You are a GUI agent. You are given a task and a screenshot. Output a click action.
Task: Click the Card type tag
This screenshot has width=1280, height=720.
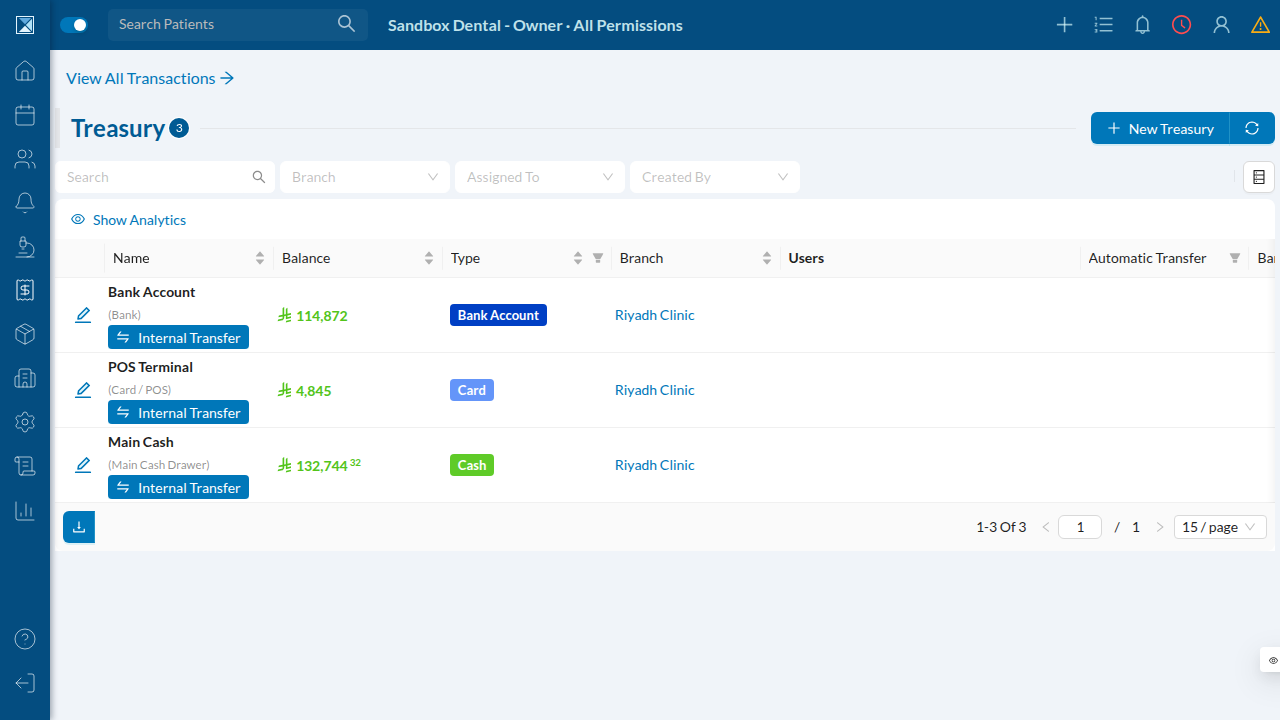[472, 390]
